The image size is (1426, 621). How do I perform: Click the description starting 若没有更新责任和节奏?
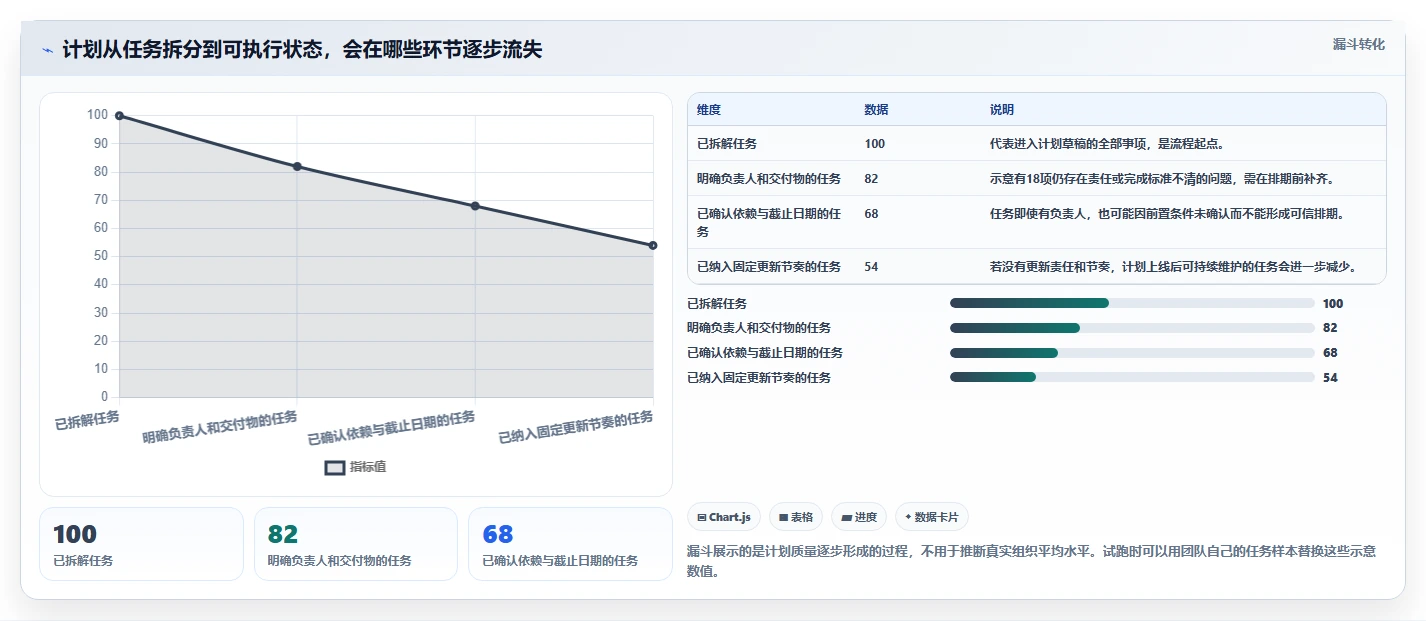click(x=1173, y=266)
